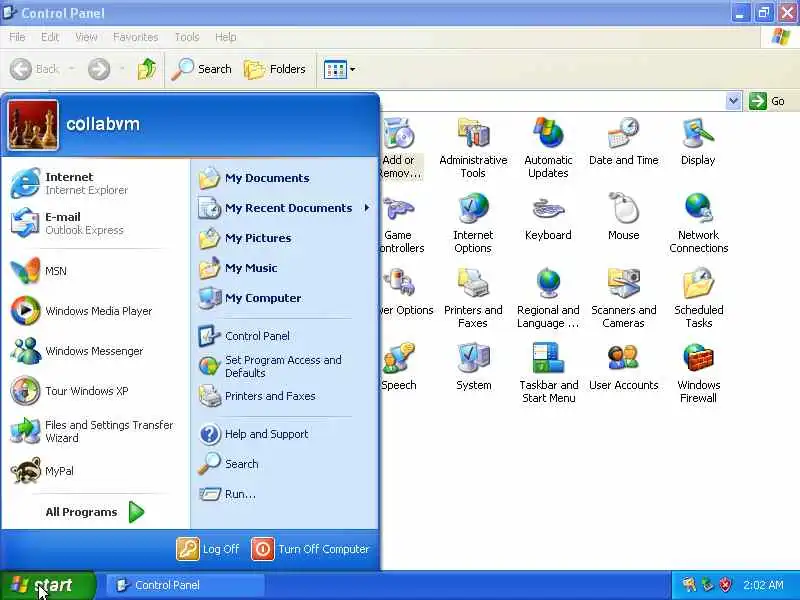Open the Tools menu
The image size is (800, 600).
[x=187, y=37]
